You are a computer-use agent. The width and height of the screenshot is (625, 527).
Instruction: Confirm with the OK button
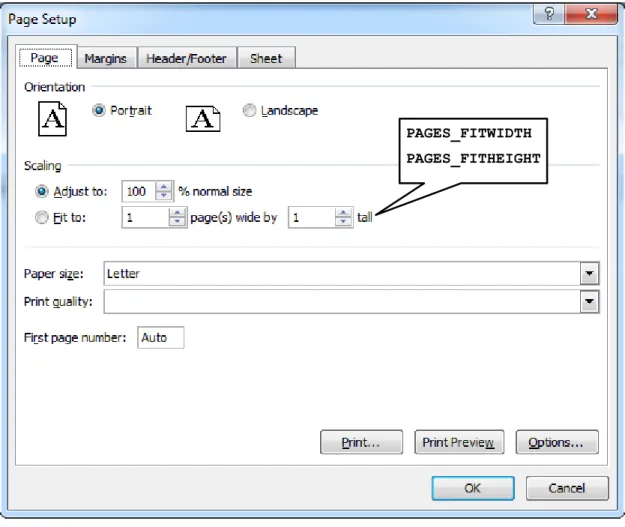coord(473,488)
